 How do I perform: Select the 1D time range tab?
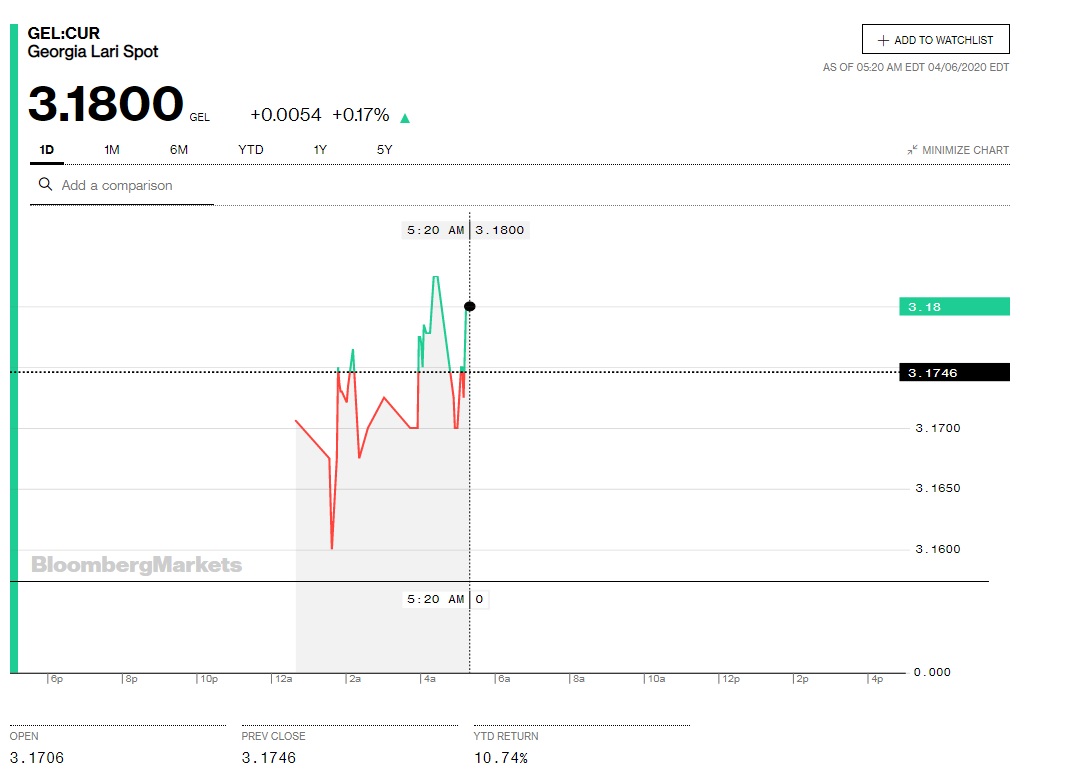(x=46, y=150)
